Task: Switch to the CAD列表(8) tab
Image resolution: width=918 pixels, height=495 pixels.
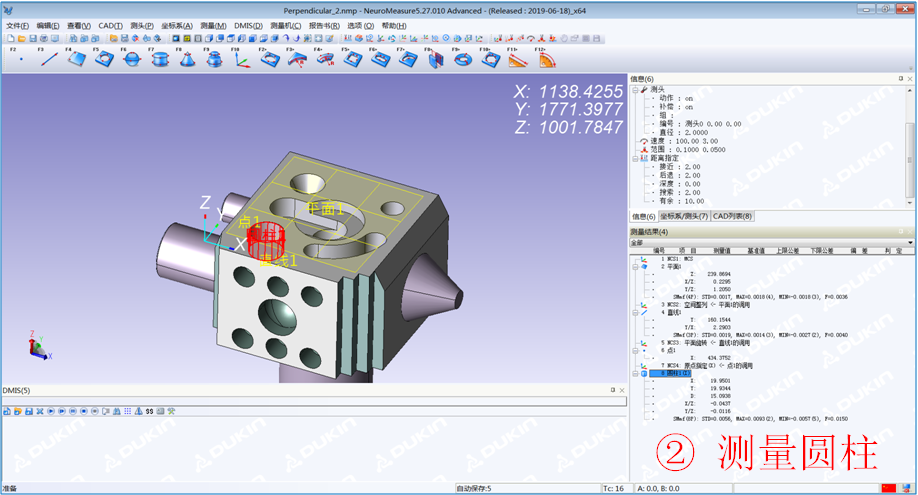Action: point(732,216)
